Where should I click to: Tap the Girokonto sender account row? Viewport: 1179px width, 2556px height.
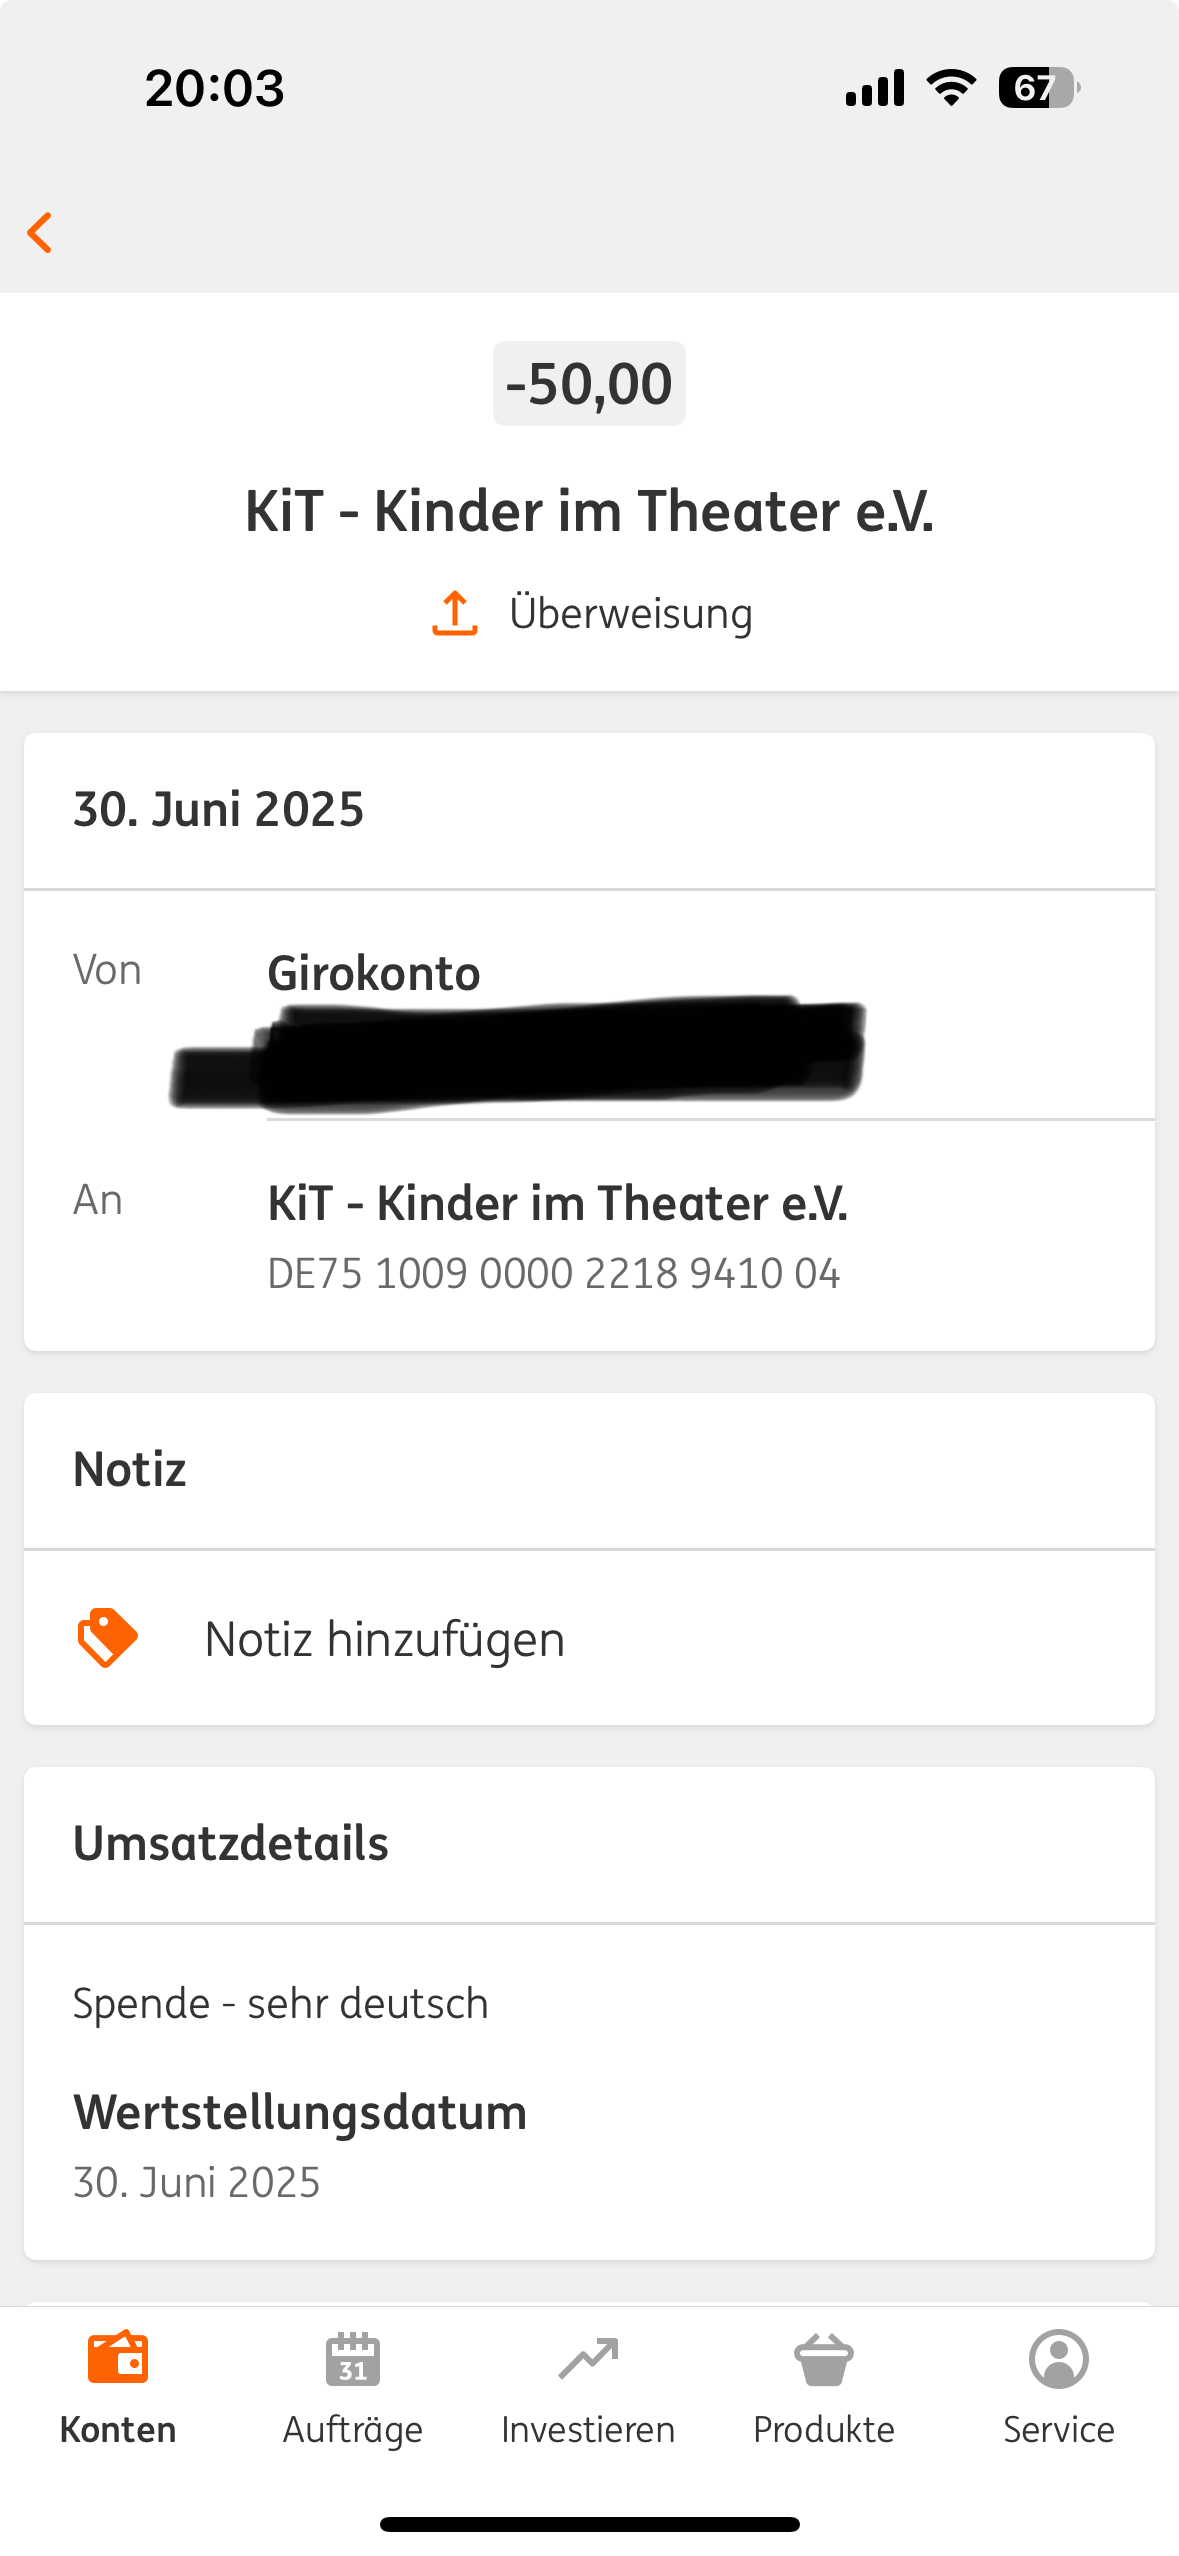pos(374,973)
